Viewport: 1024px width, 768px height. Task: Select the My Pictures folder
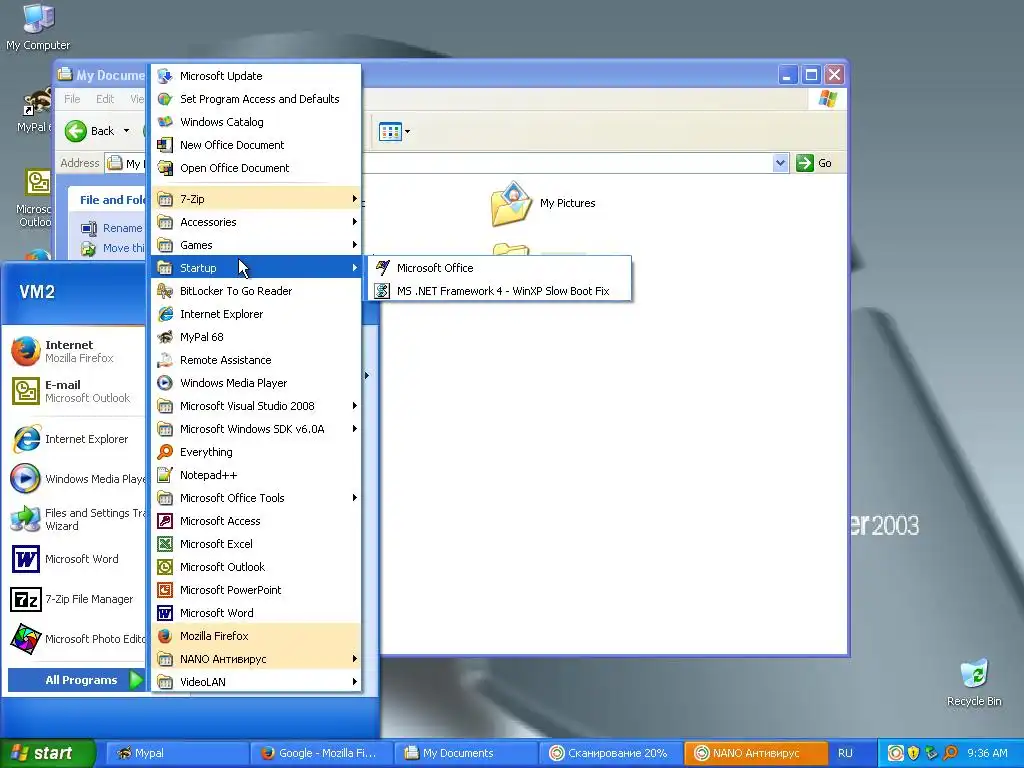pyautogui.click(x=543, y=203)
